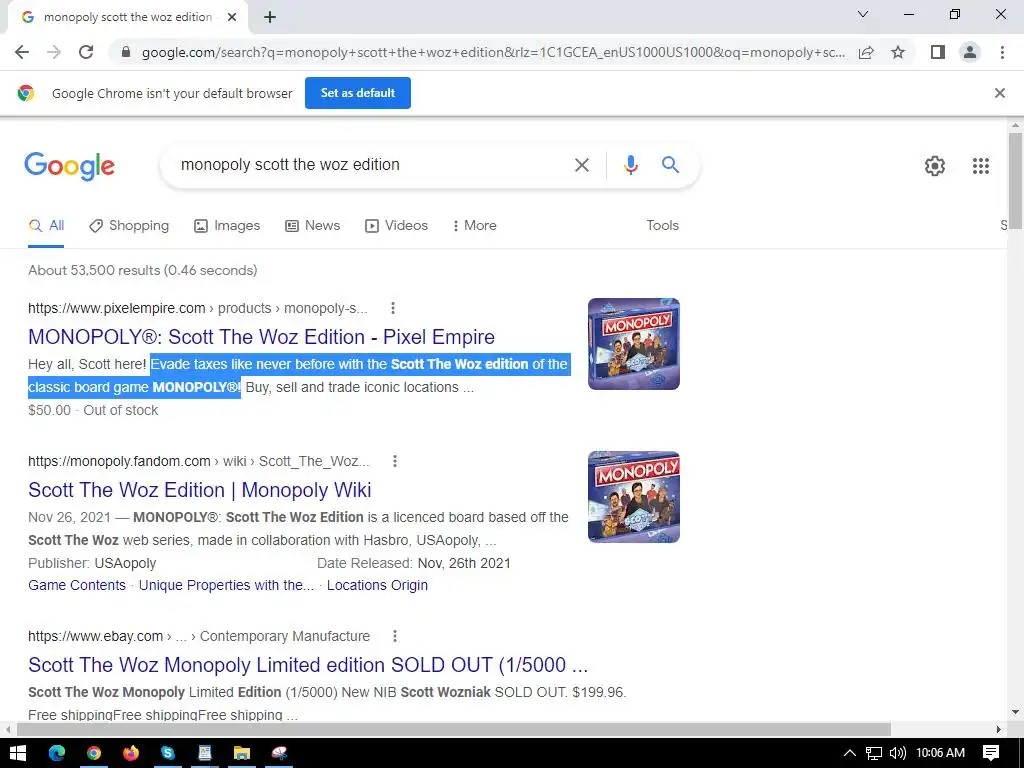
Task: Open tab search dropdown chevron
Action: (863, 14)
